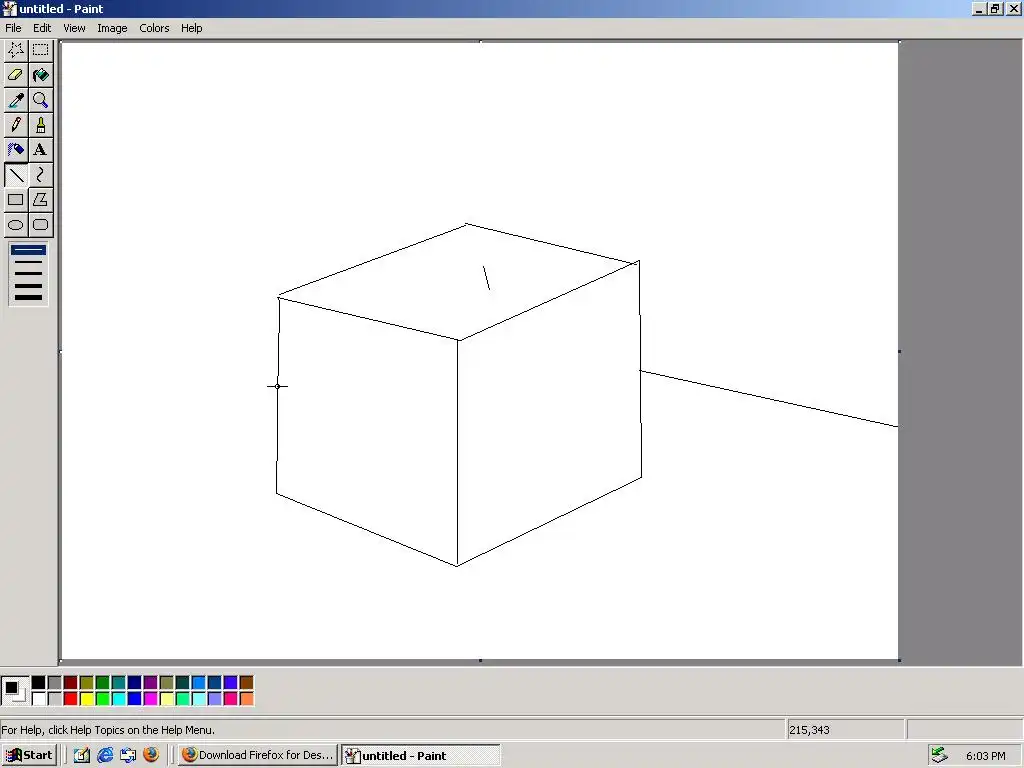Click the Show Desktop quick launch icon
The image size is (1024, 768).
(x=82, y=755)
